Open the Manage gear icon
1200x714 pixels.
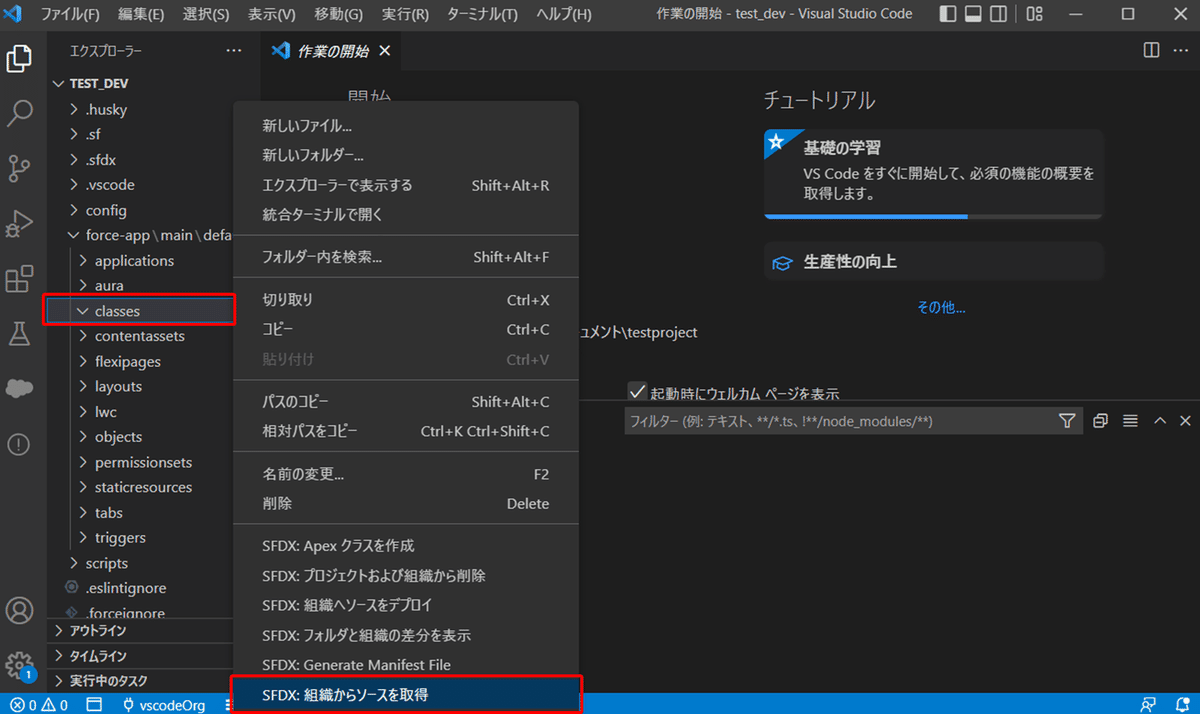19,665
